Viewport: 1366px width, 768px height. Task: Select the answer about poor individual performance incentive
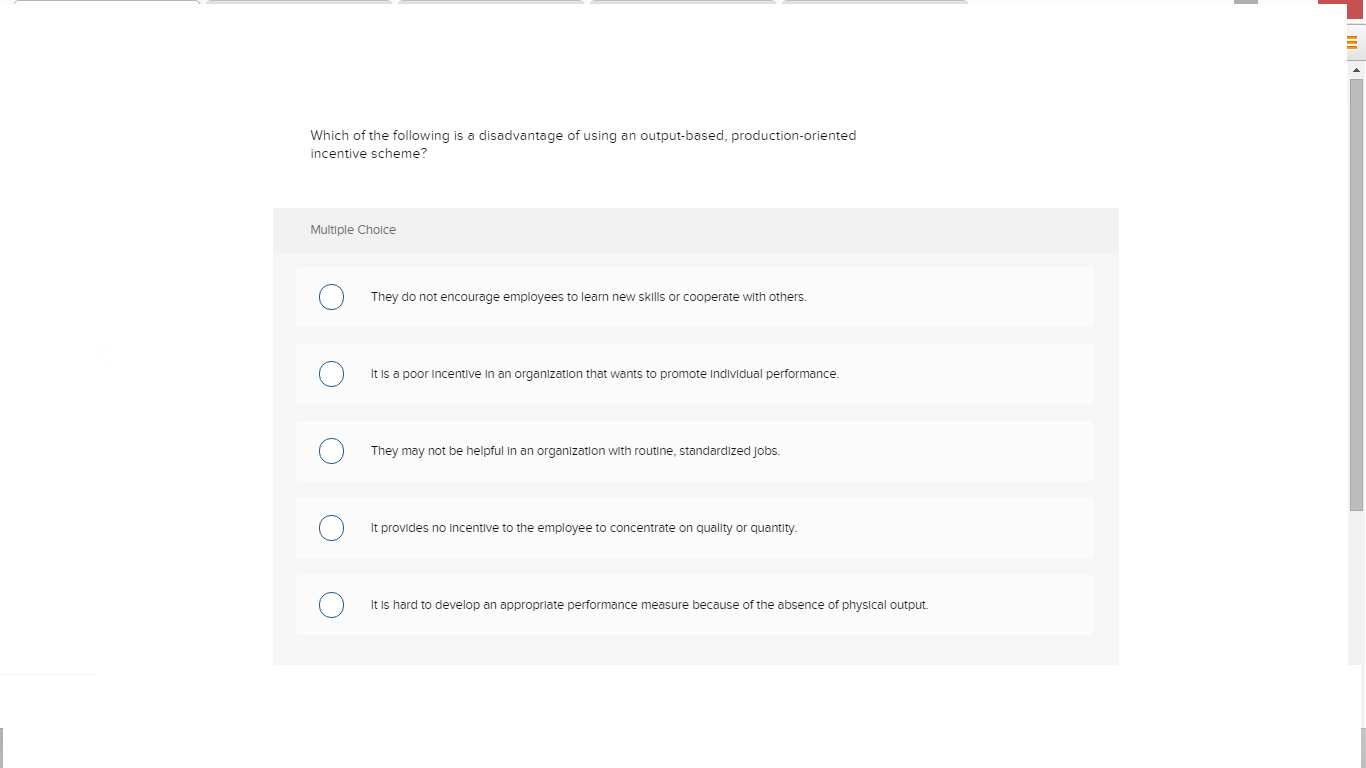click(331, 374)
